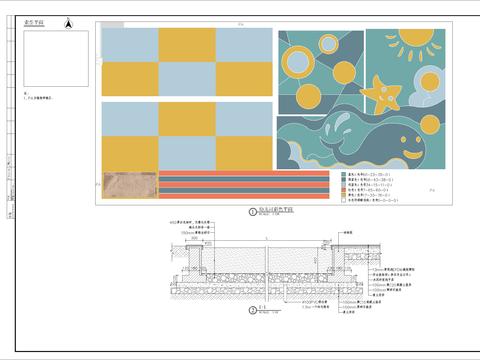Select the dark slate blue legend swatch

click(343, 179)
